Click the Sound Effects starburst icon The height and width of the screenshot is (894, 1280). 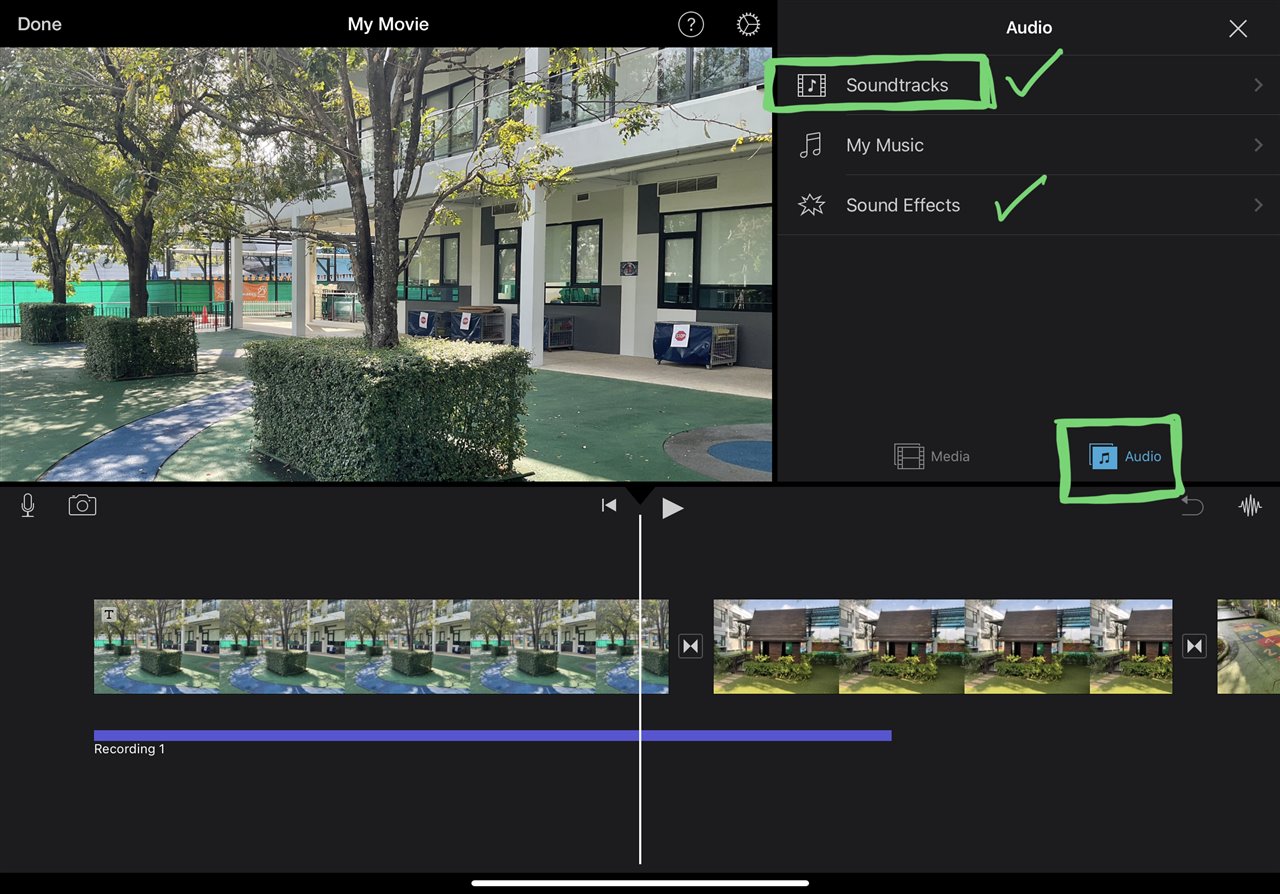pos(811,205)
